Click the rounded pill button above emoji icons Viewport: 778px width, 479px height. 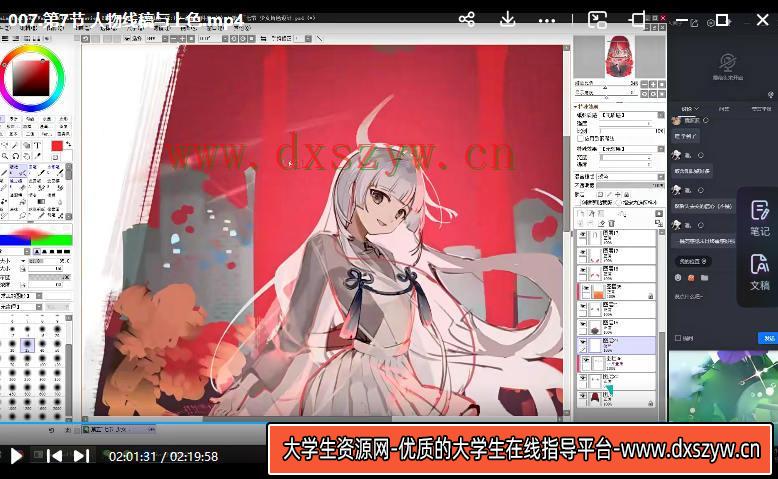693,261
